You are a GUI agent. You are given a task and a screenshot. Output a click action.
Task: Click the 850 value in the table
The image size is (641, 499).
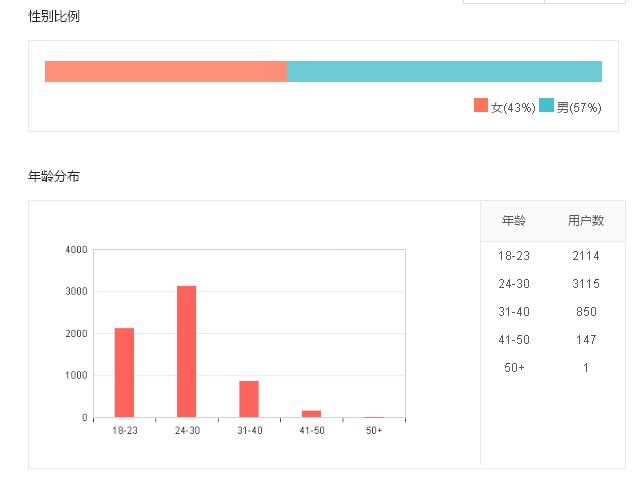[585, 312]
